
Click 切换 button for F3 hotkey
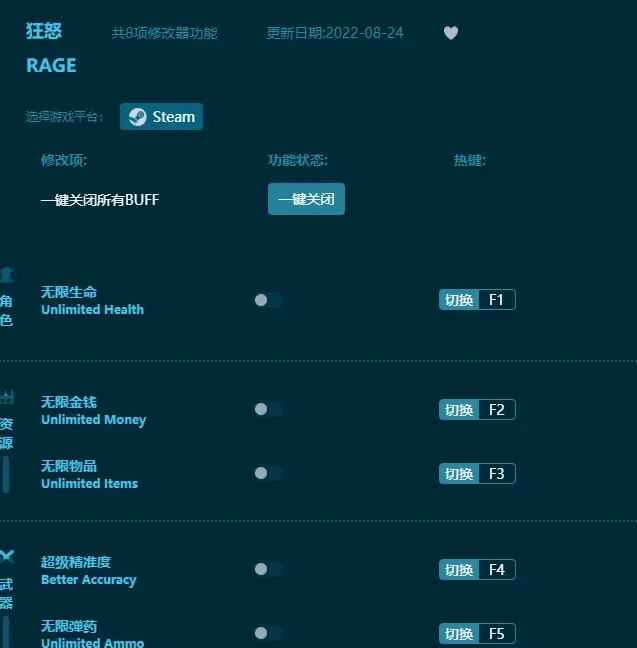[459, 474]
